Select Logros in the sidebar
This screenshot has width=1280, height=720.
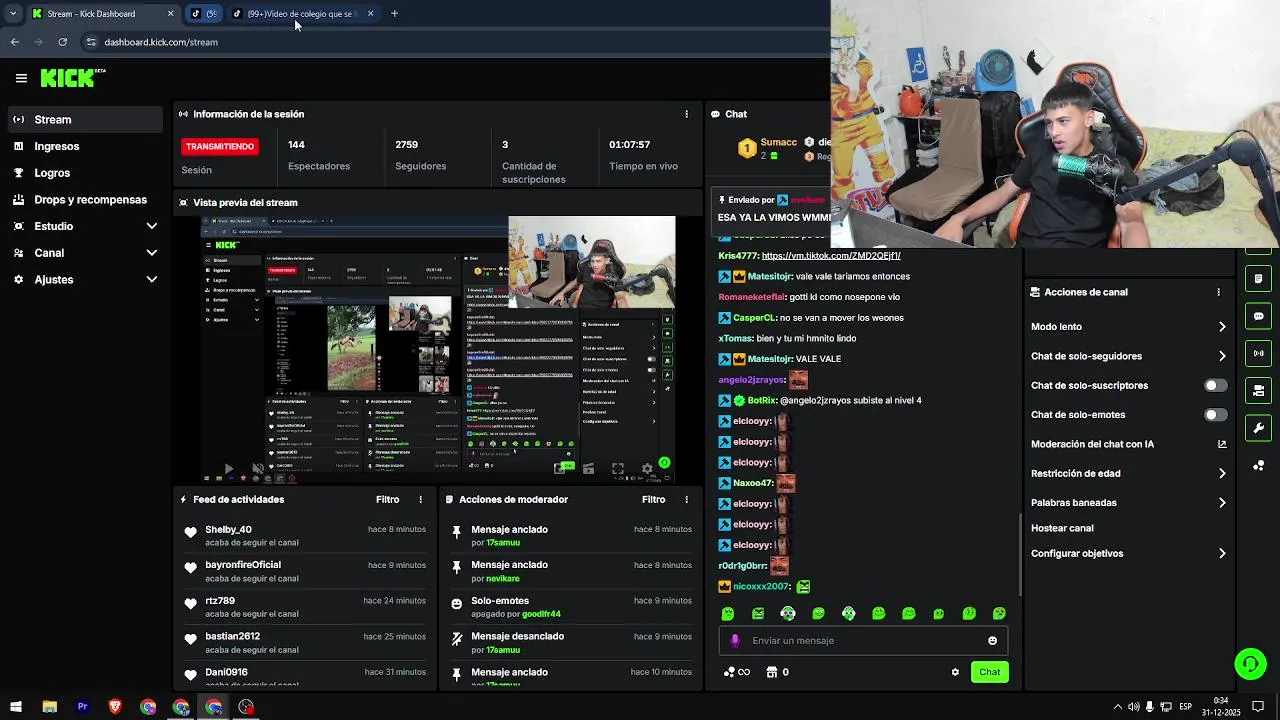pyautogui.click(x=85, y=173)
